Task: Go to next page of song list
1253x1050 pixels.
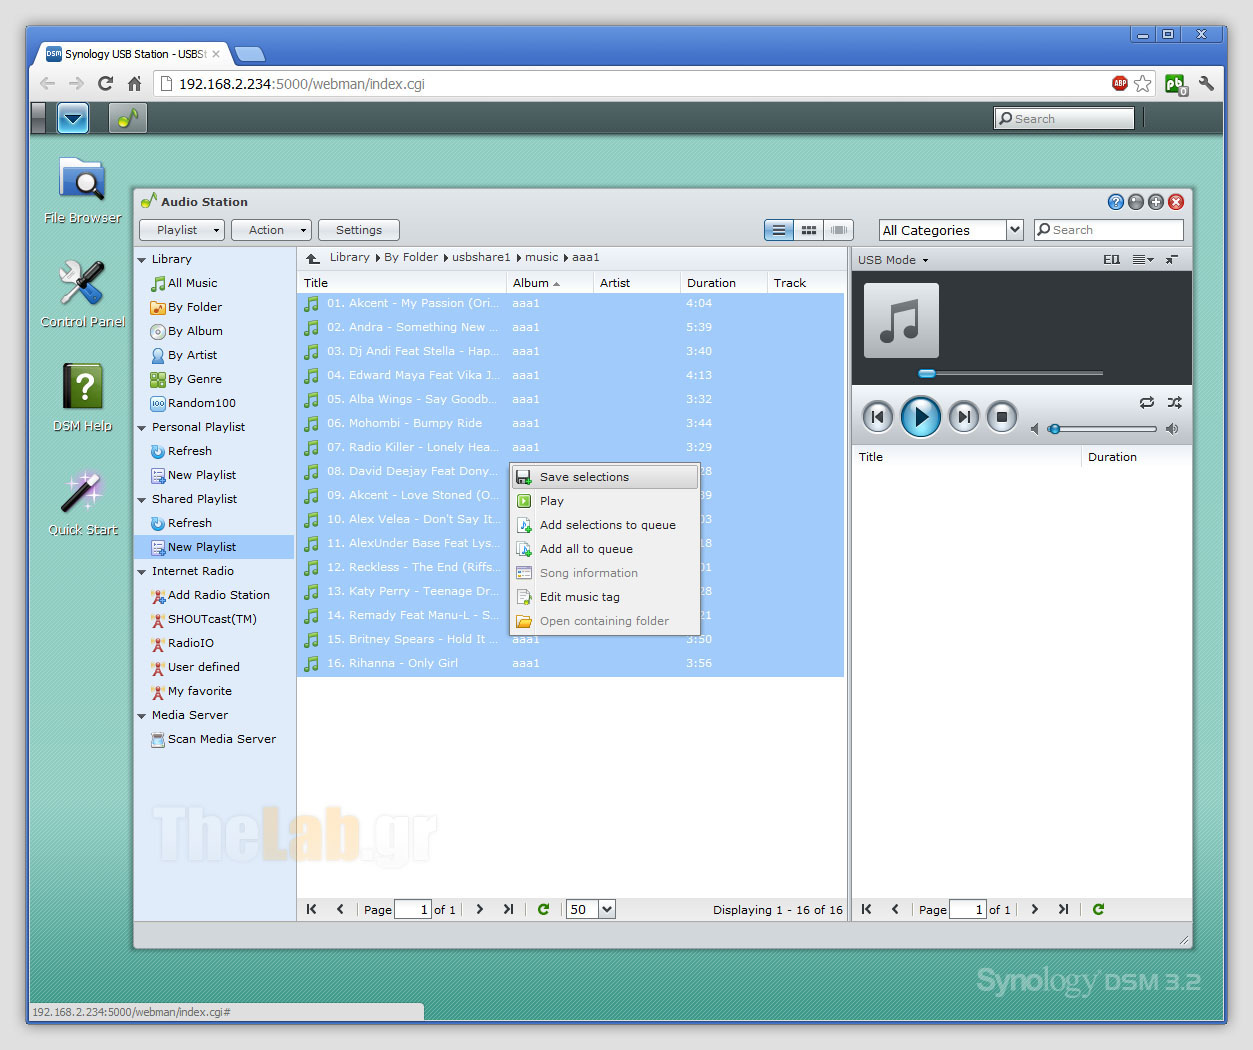Action: pos(480,909)
